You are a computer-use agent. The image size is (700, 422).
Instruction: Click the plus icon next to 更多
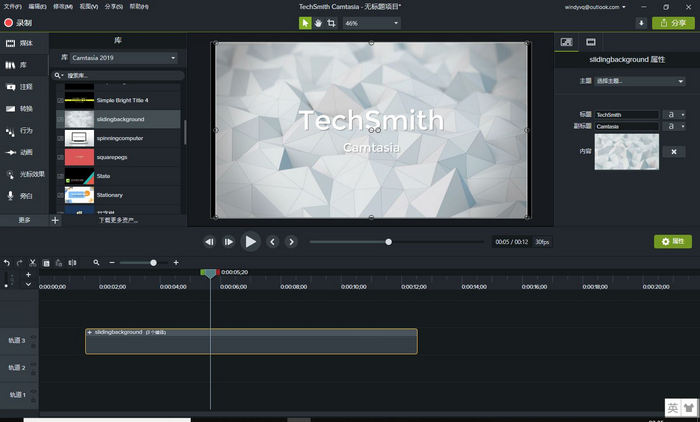click(x=55, y=220)
